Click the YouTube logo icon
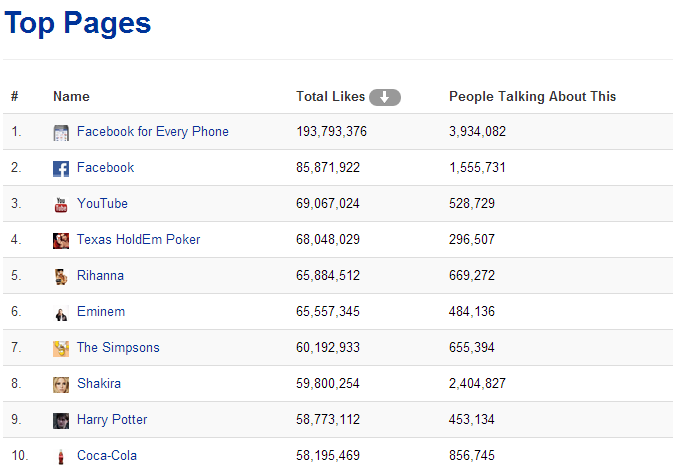 click(x=61, y=204)
